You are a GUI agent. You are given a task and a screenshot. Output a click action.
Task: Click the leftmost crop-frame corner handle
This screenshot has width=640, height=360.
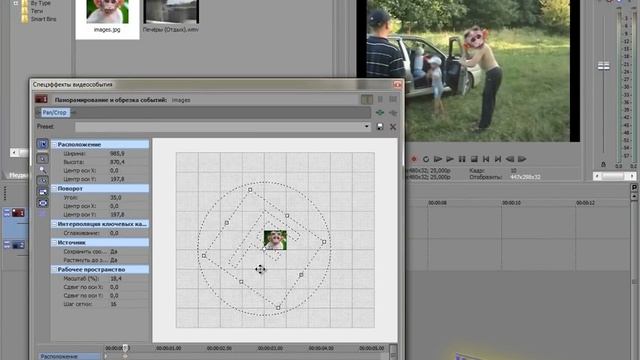tap(204, 256)
